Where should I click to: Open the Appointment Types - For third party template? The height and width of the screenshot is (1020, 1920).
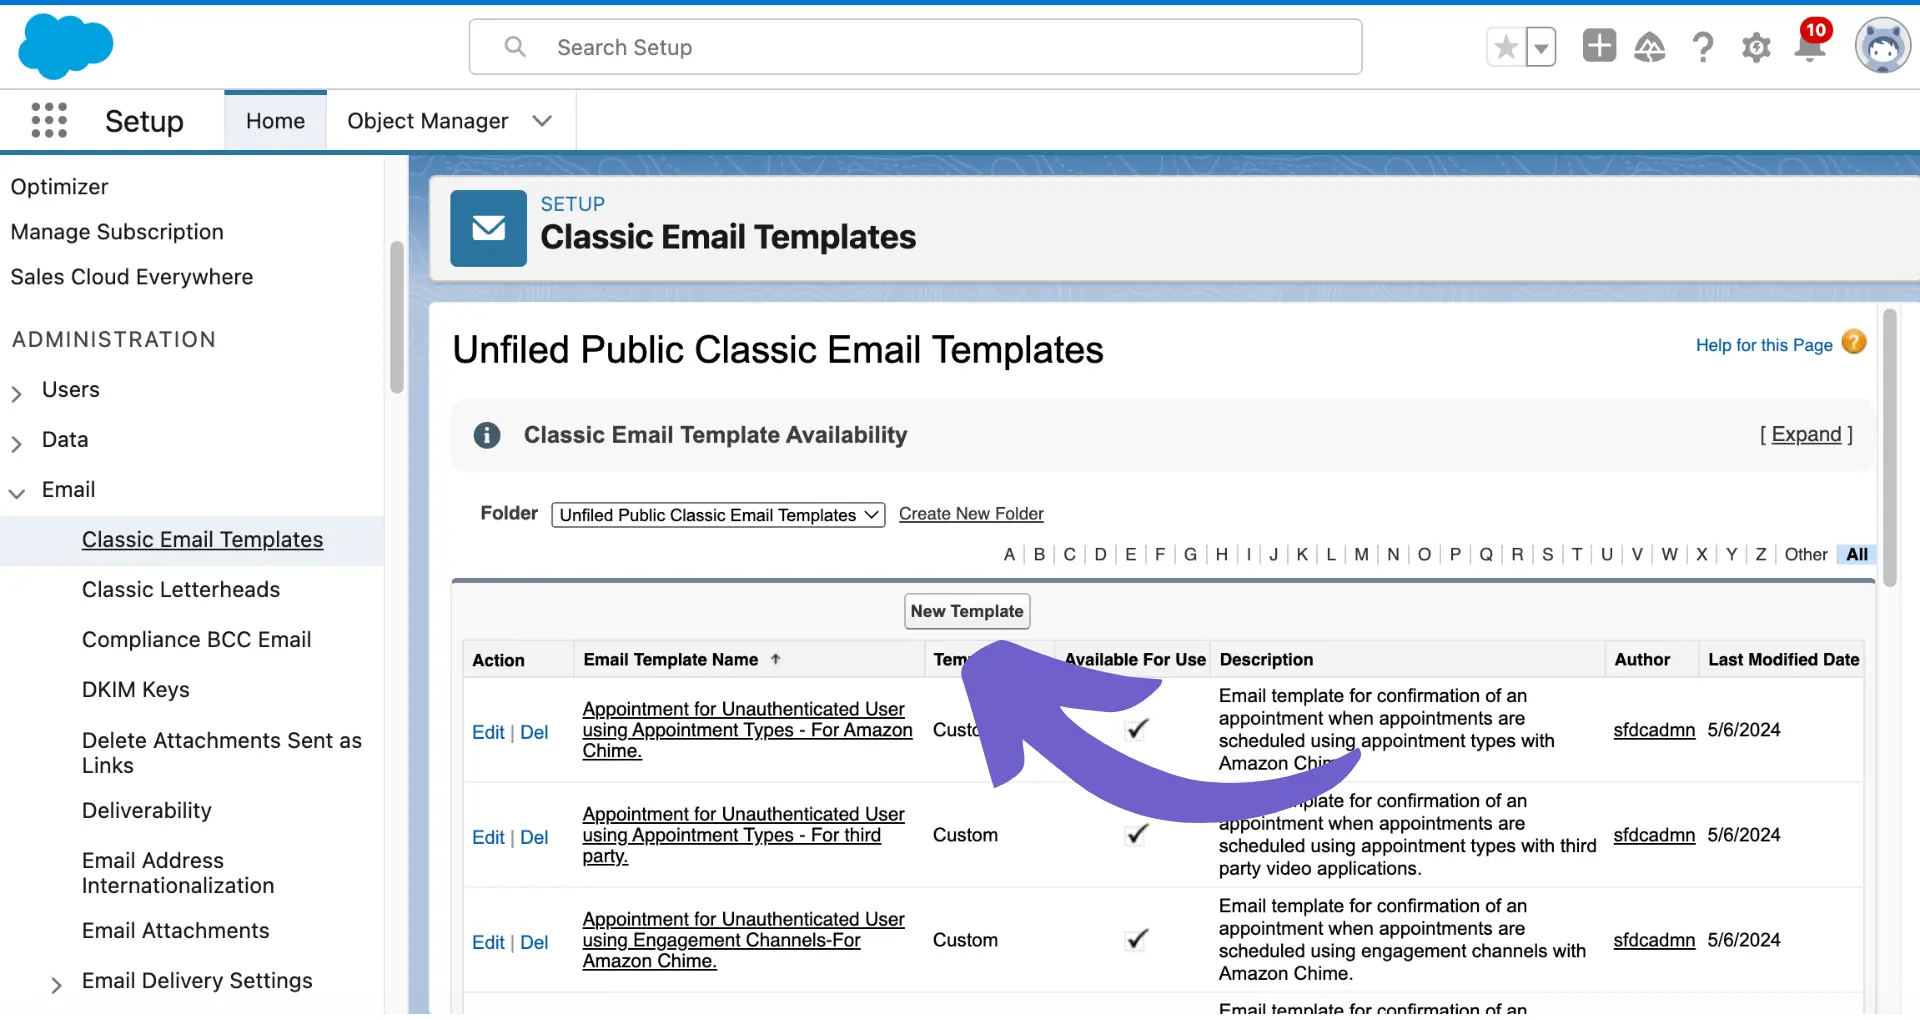(743, 835)
